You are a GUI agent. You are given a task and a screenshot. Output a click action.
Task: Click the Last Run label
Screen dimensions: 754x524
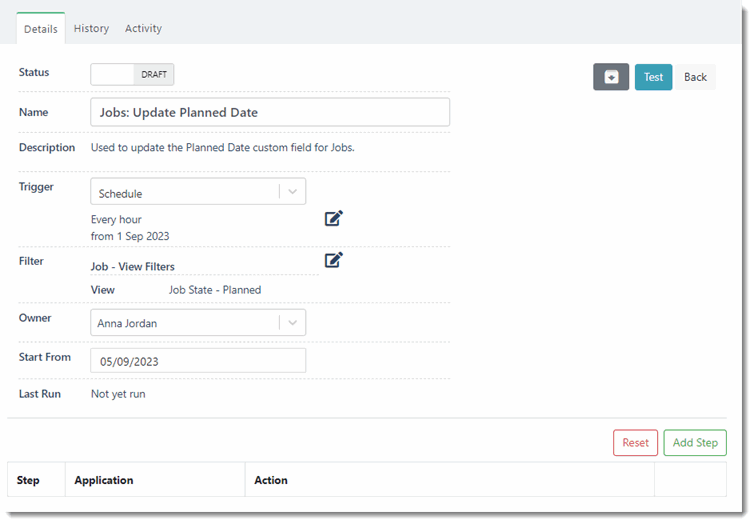(x=40, y=394)
